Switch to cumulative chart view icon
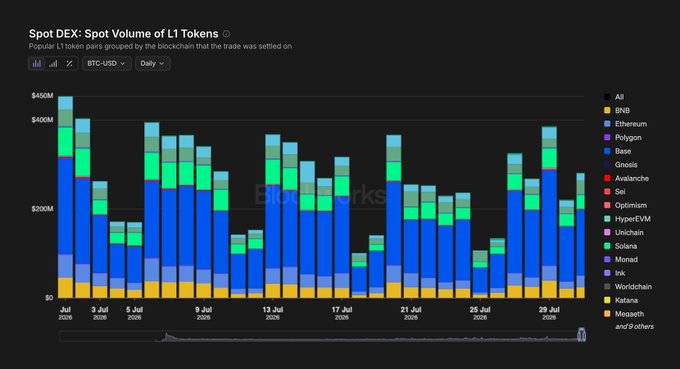This screenshot has width=680, height=369. 53,63
